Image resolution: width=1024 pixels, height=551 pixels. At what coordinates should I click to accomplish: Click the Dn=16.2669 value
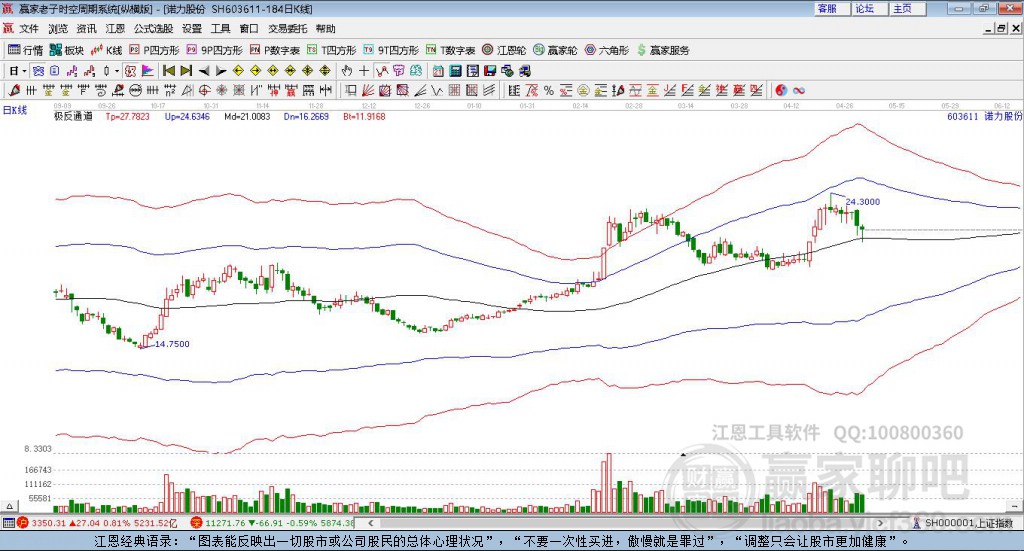pyautogui.click(x=306, y=116)
